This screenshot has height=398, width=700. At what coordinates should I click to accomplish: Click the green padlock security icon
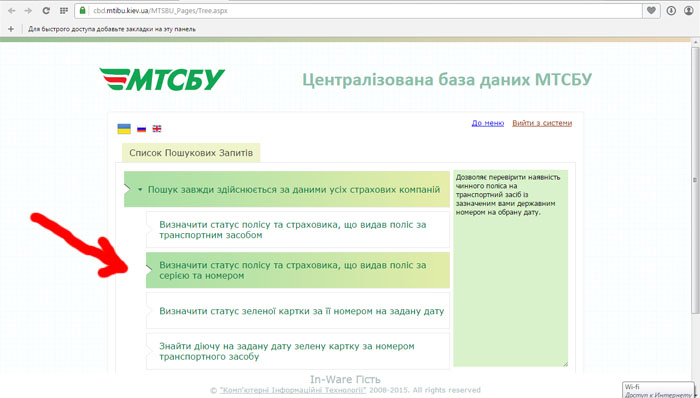tap(82, 10)
